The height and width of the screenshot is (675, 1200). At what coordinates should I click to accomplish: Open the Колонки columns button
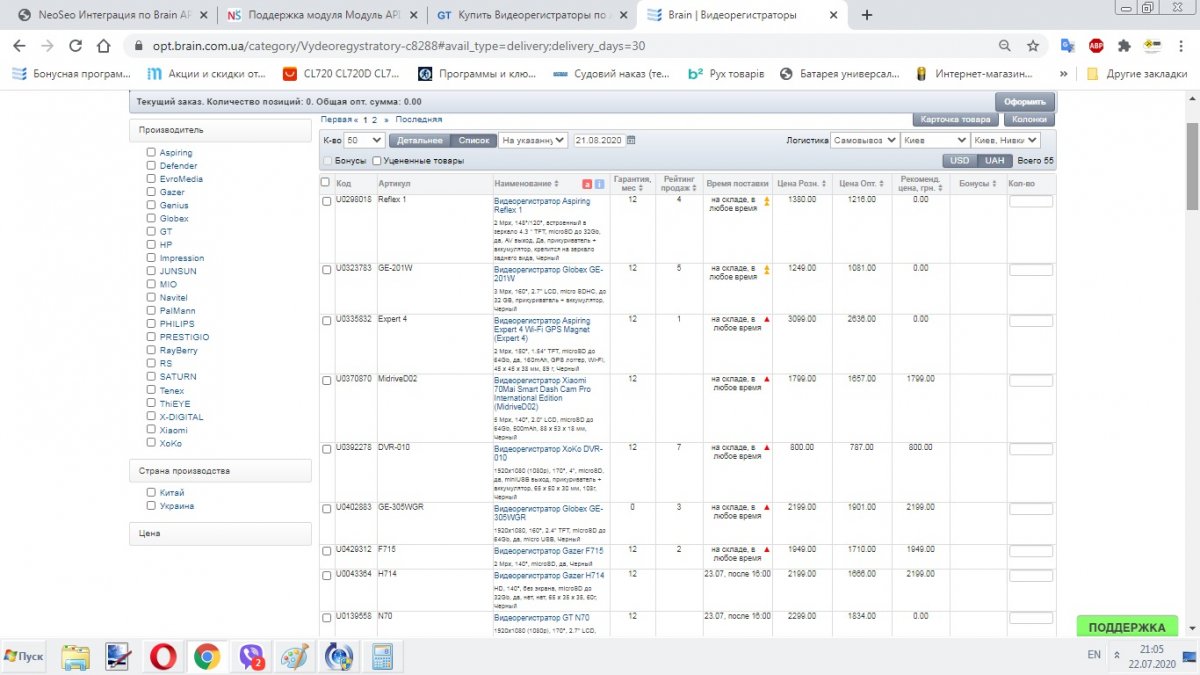(1028, 119)
